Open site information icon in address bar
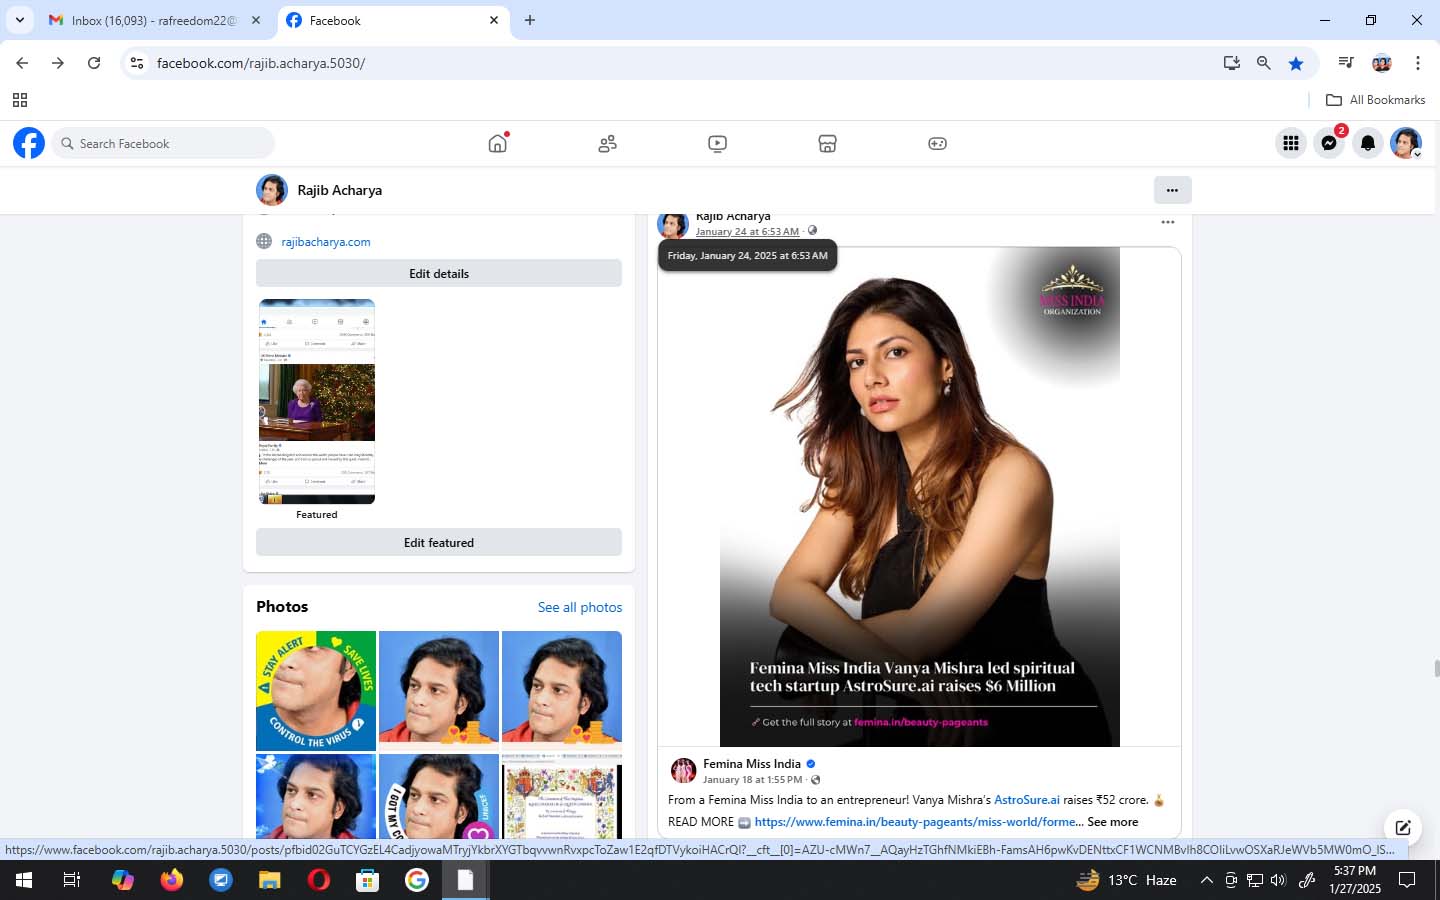The height and width of the screenshot is (900, 1440). coord(137,63)
